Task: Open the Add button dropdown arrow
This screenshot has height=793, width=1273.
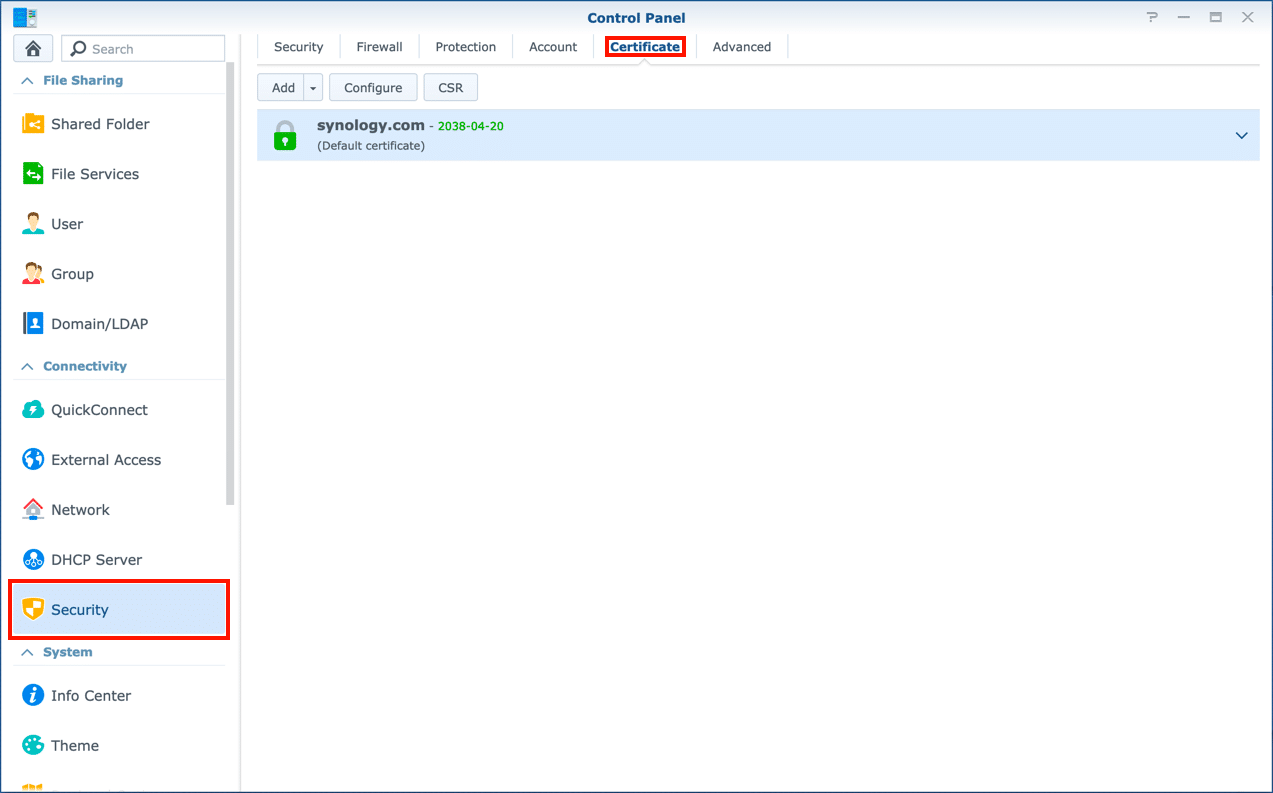Action: coord(313,88)
